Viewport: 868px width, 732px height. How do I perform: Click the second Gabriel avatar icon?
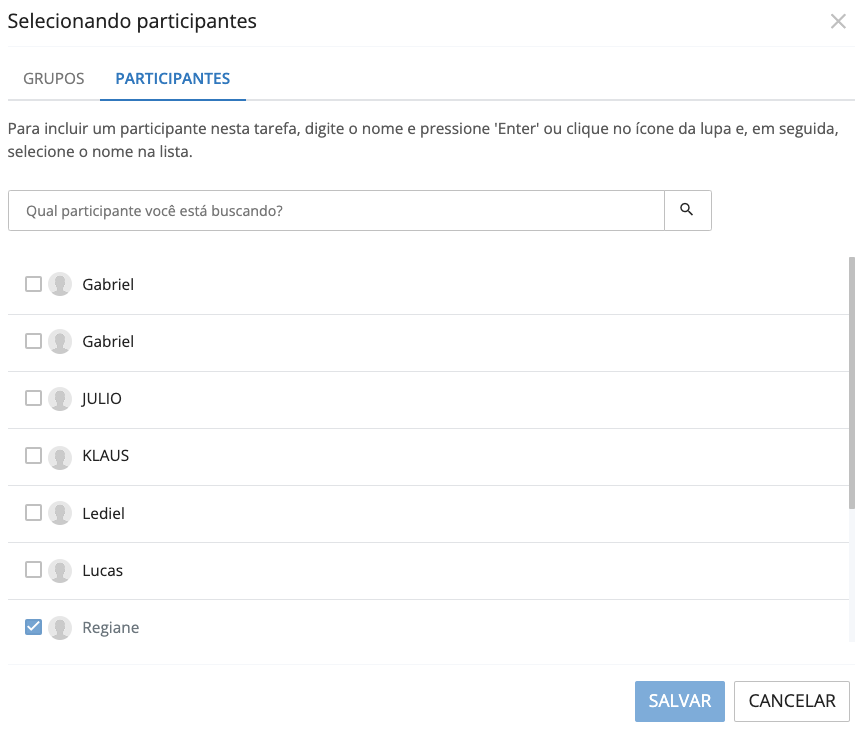(60, 341)
